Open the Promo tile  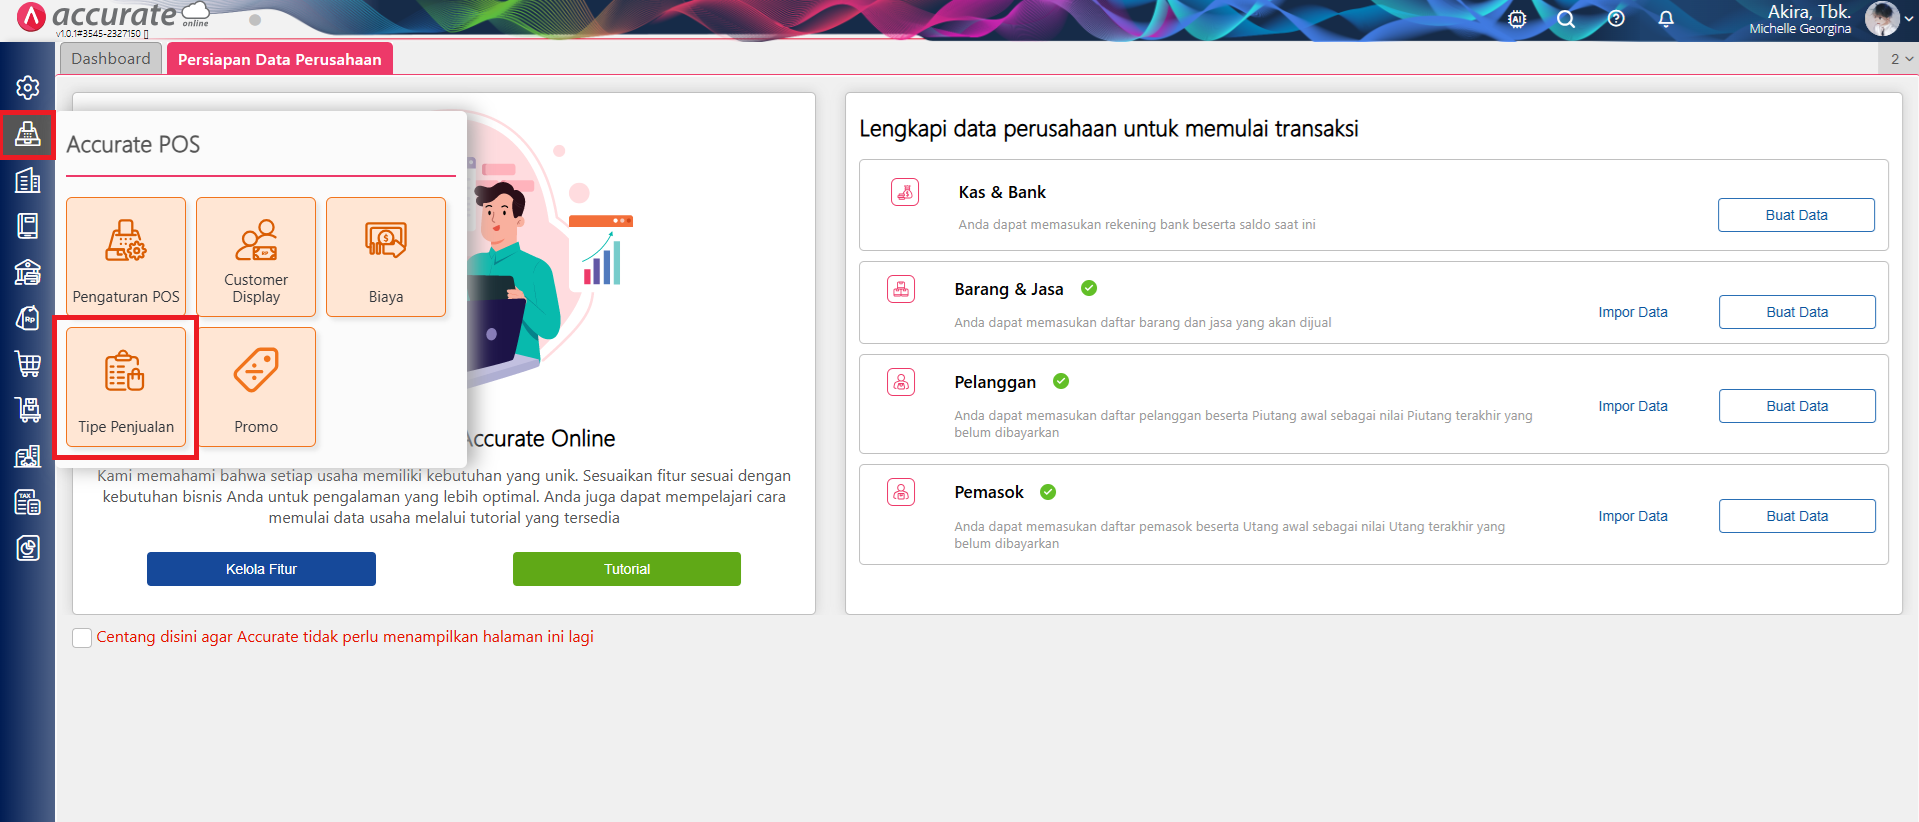[256, 386]
